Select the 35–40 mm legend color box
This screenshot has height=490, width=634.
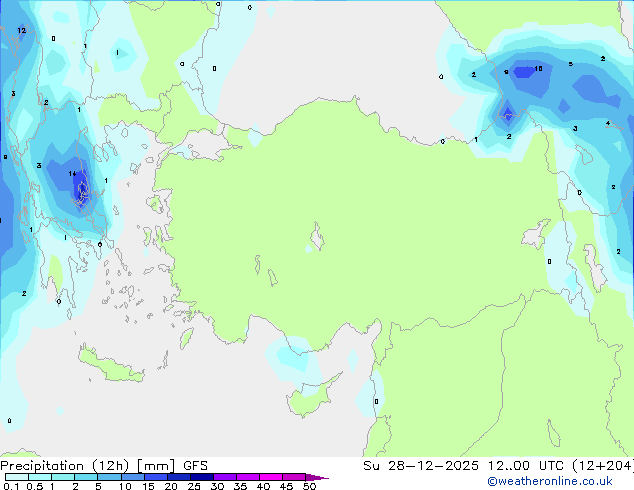tap(247, 477)
